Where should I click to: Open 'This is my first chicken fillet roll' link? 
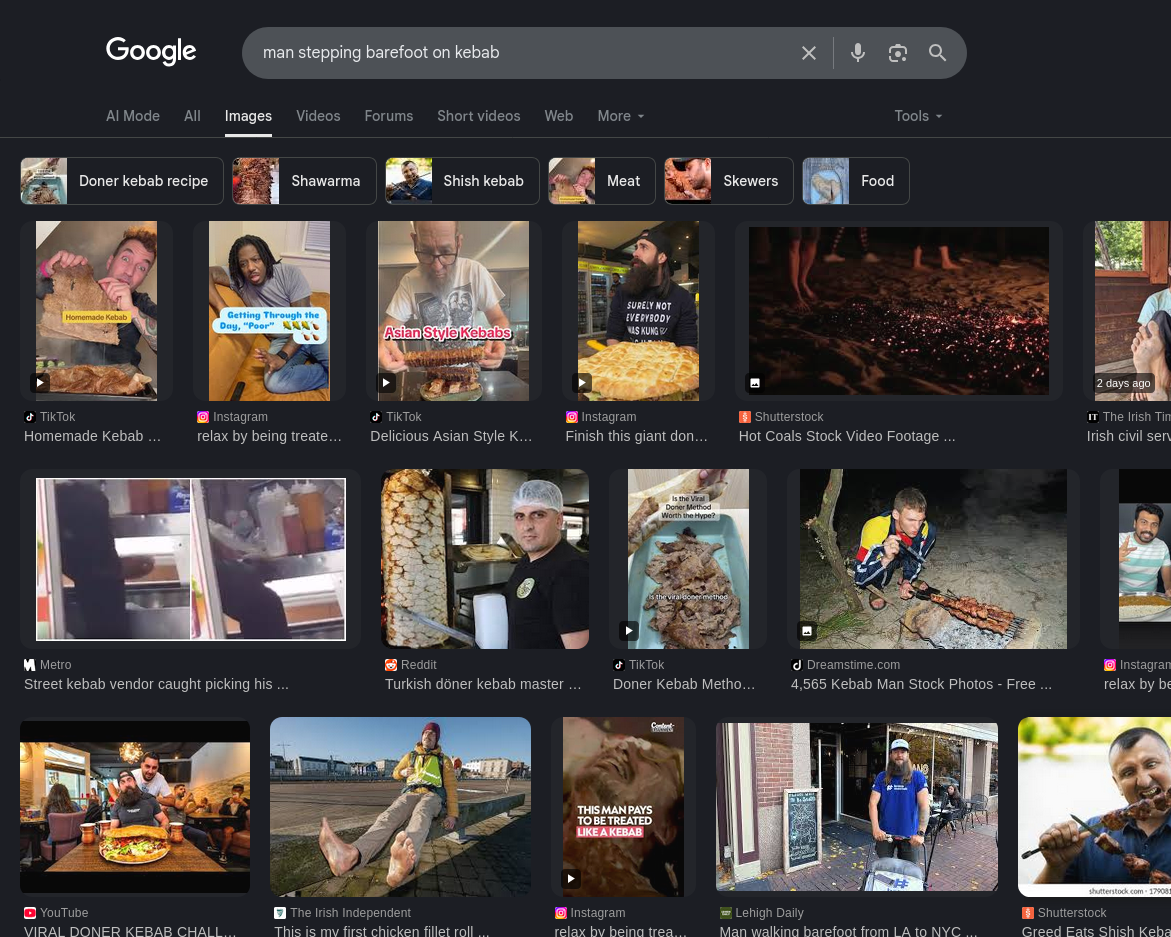382,930
